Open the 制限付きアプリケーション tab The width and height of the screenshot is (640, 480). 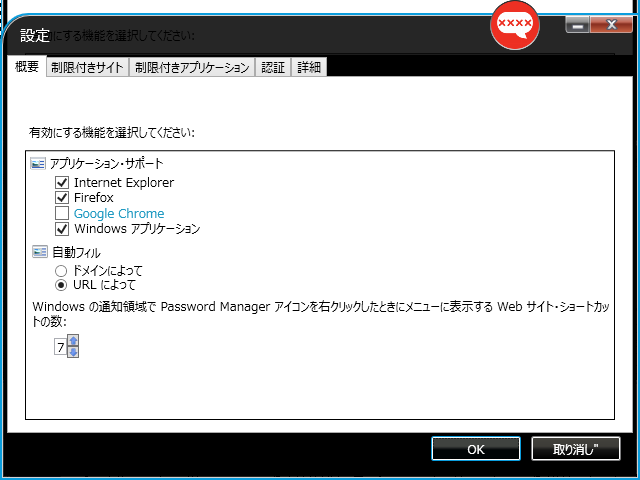(192, 67)
